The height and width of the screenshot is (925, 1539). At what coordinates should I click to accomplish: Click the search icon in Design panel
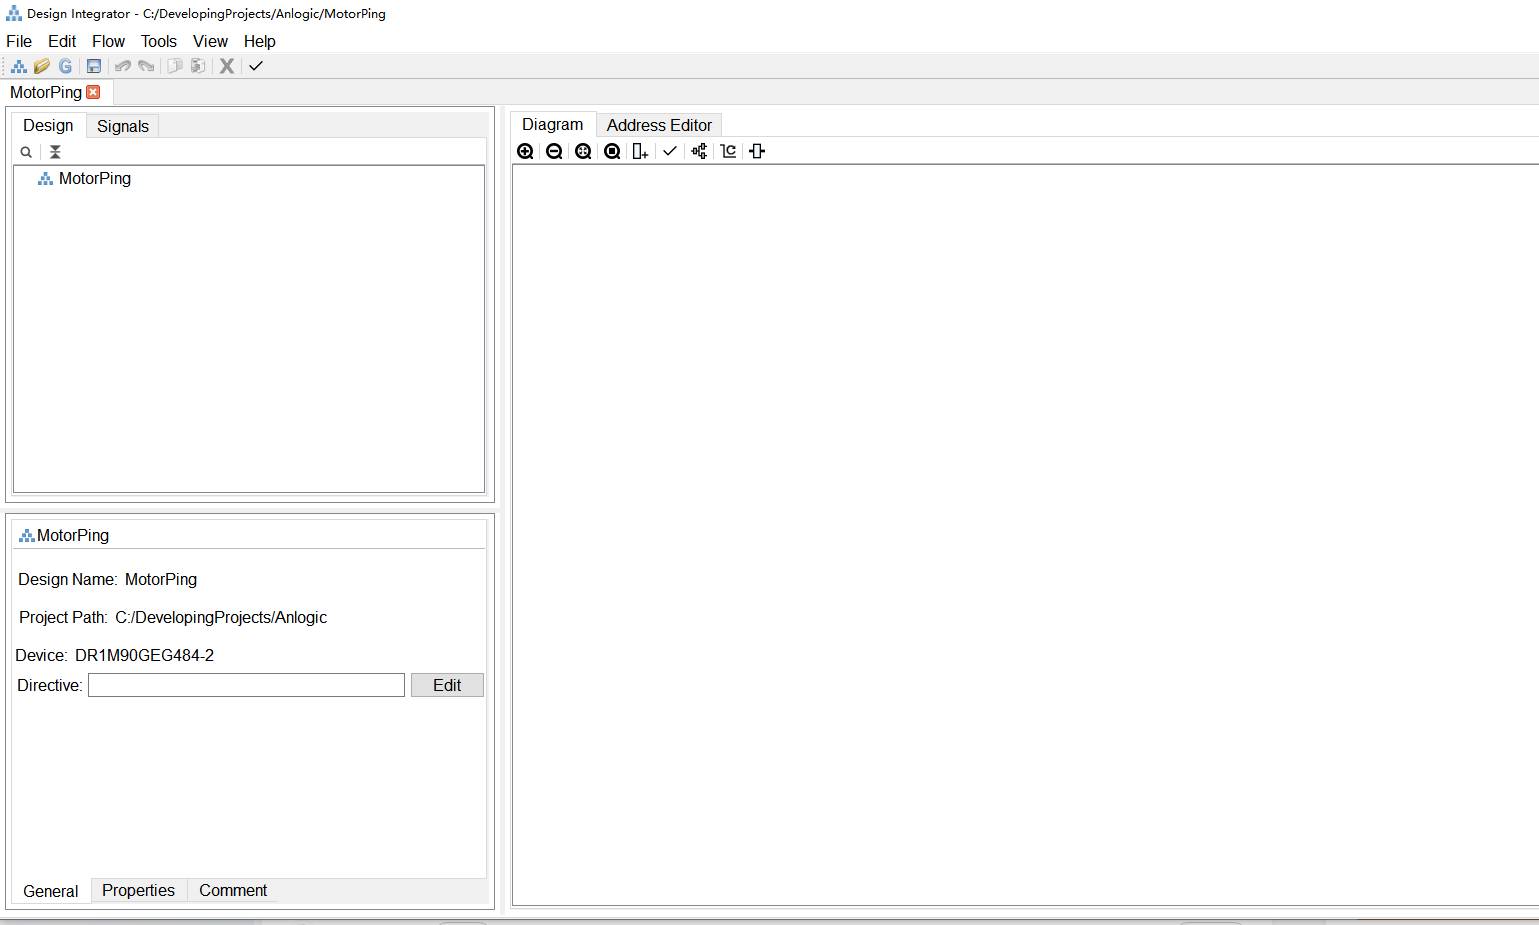pyautogui.click(x=26, y=152)
